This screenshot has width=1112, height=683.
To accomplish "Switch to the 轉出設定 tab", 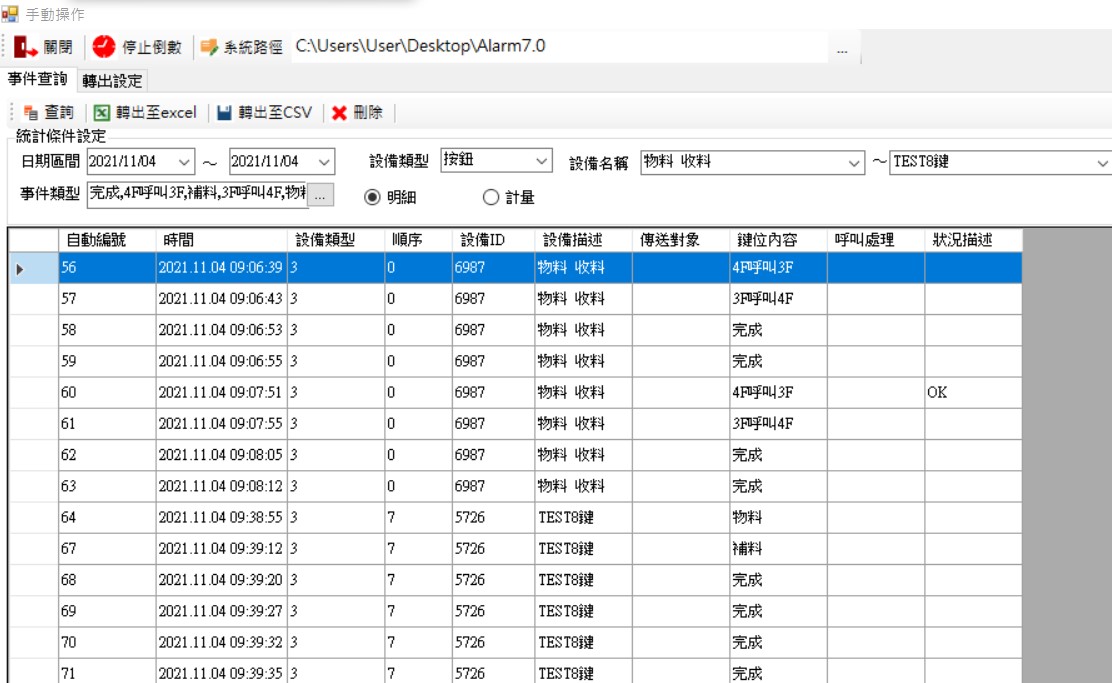I will [x=112, y=81].
